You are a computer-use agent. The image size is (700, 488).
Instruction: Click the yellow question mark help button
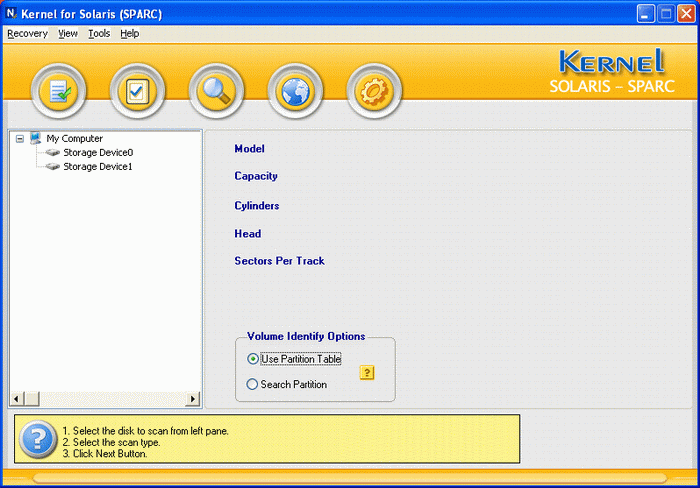tap(367, 373)
